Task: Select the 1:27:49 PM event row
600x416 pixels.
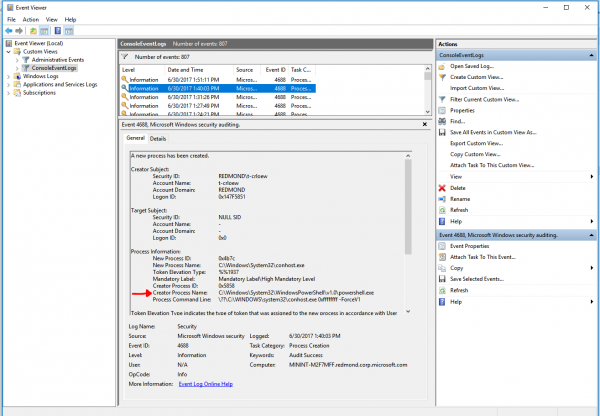Action: pos(218,106)
